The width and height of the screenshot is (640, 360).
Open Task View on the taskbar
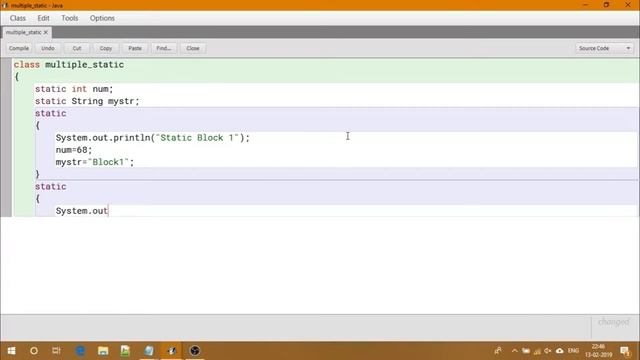click(x=56, y=351)
